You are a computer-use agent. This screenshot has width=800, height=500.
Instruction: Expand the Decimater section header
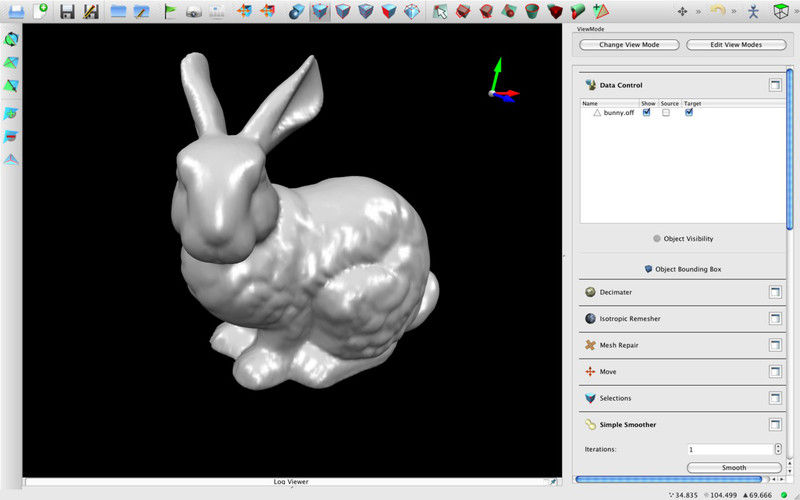pyautogui.click(x=682, y=292)
